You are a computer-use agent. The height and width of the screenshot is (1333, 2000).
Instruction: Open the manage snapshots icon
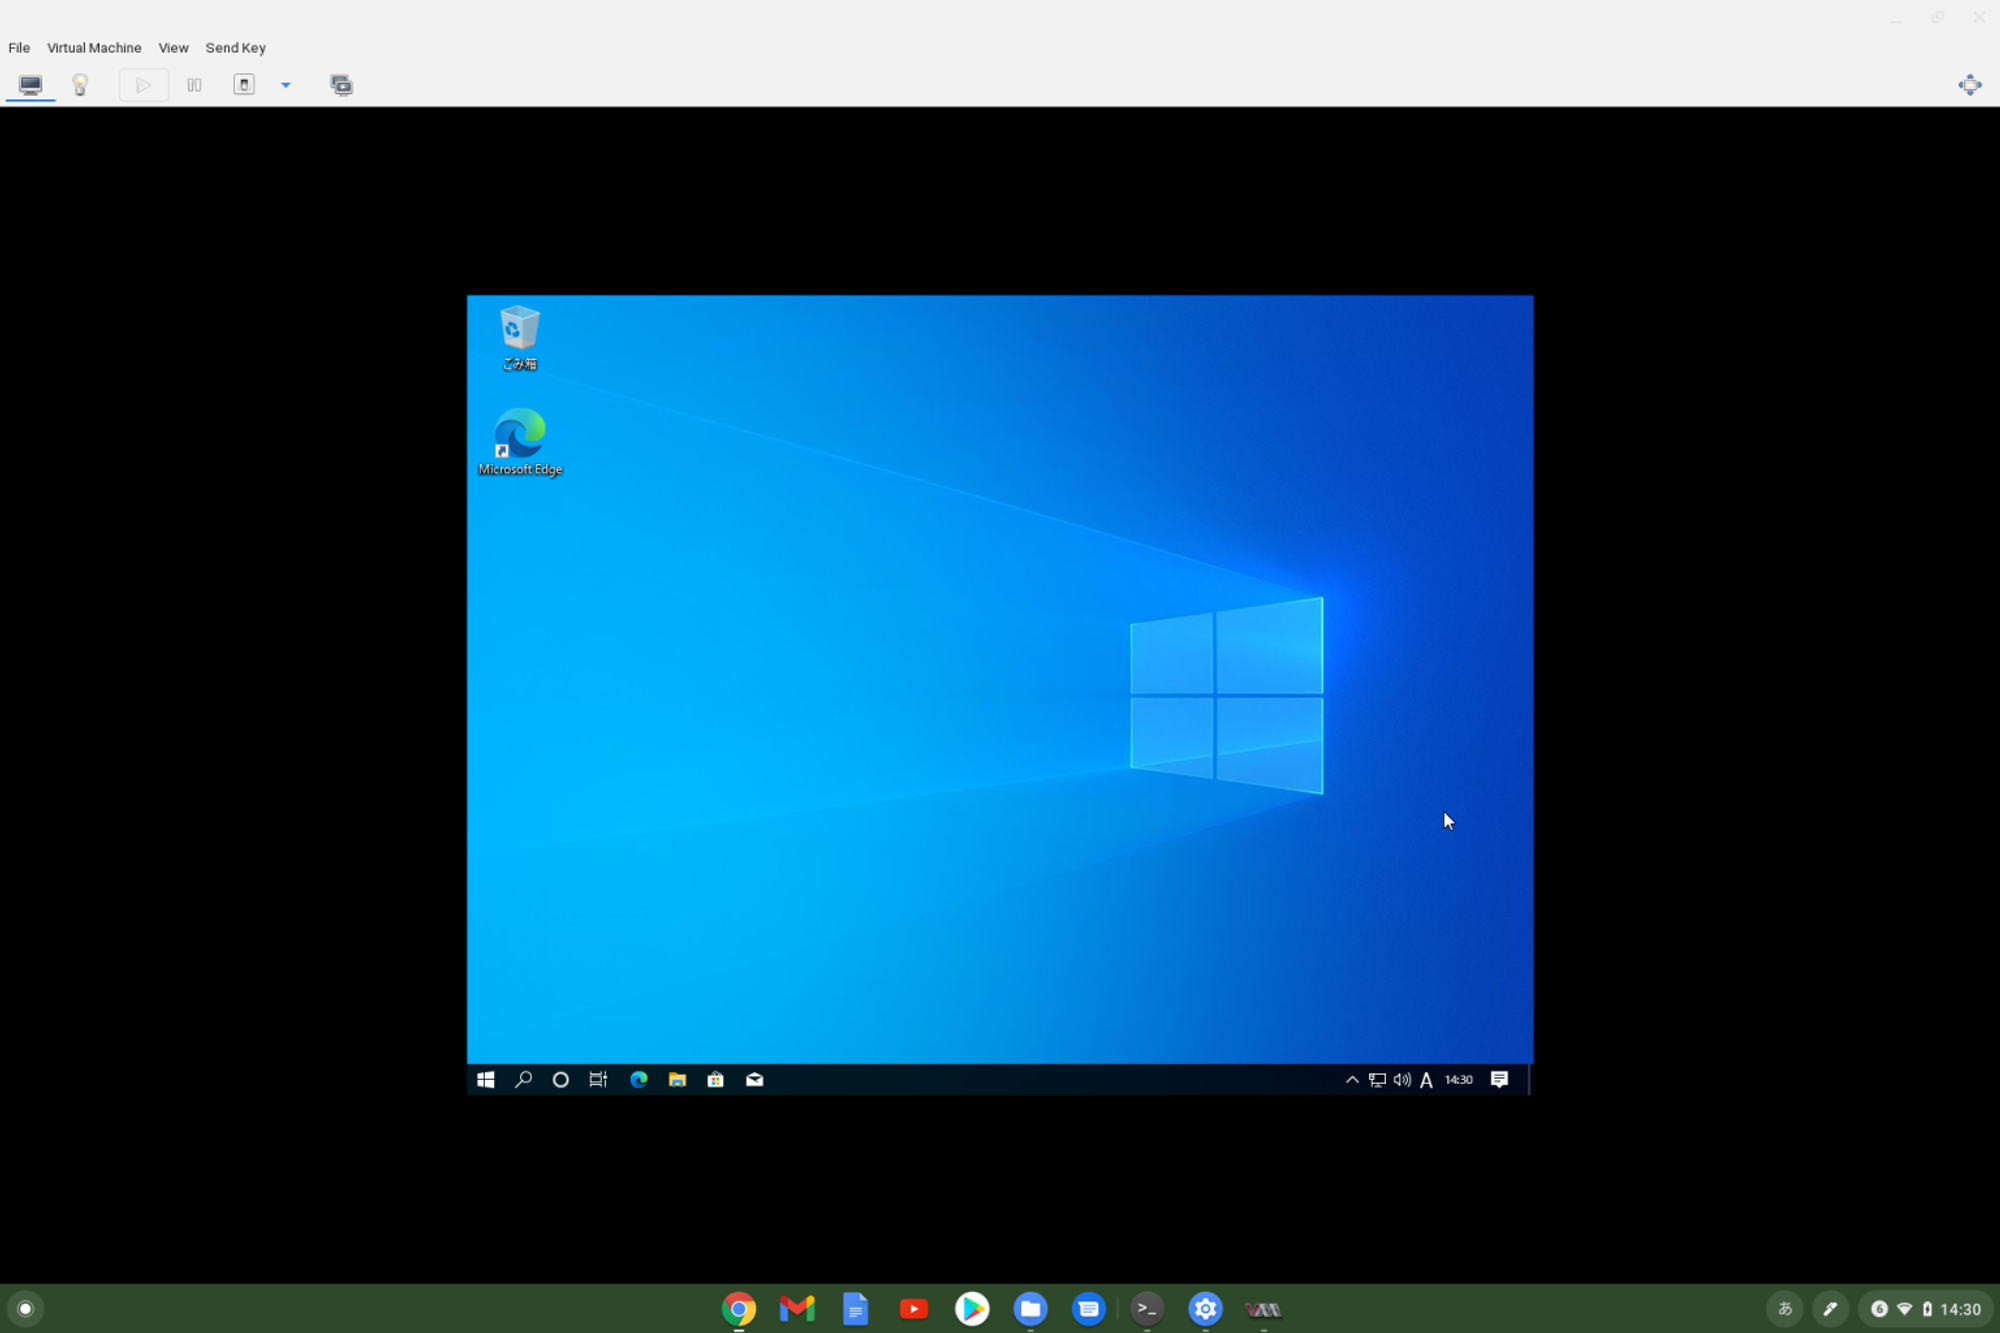pyautogui.click(x=341, y=85)
